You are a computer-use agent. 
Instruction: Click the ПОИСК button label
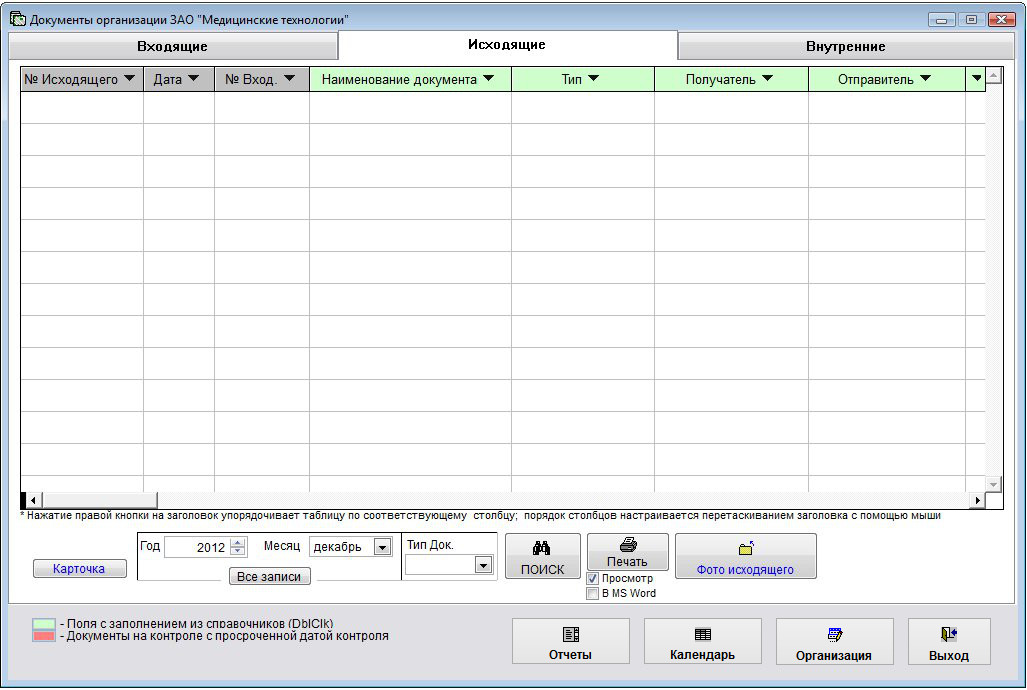point(542,569)
